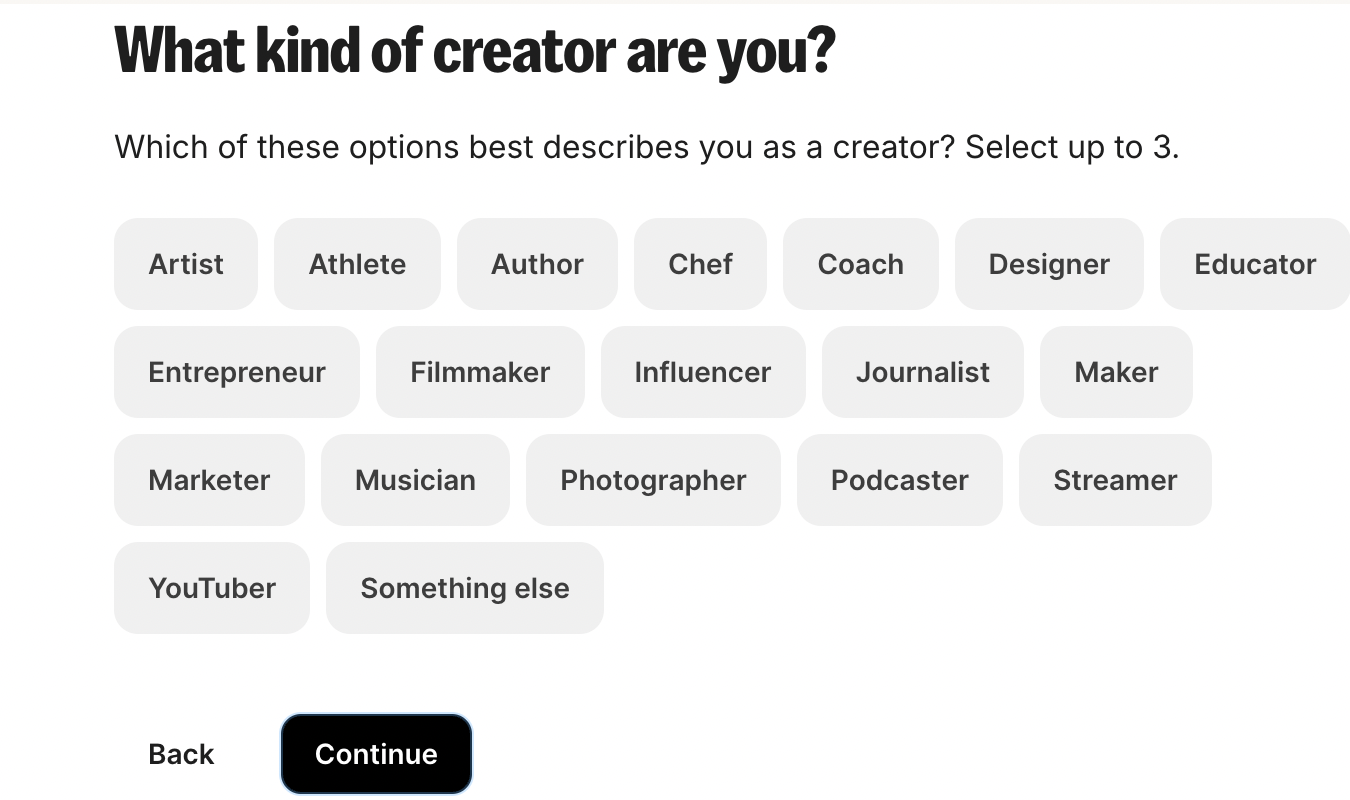The image size is (1350, 800).
Task: Select the Coach chip
Action: click(x=860, y=264)
